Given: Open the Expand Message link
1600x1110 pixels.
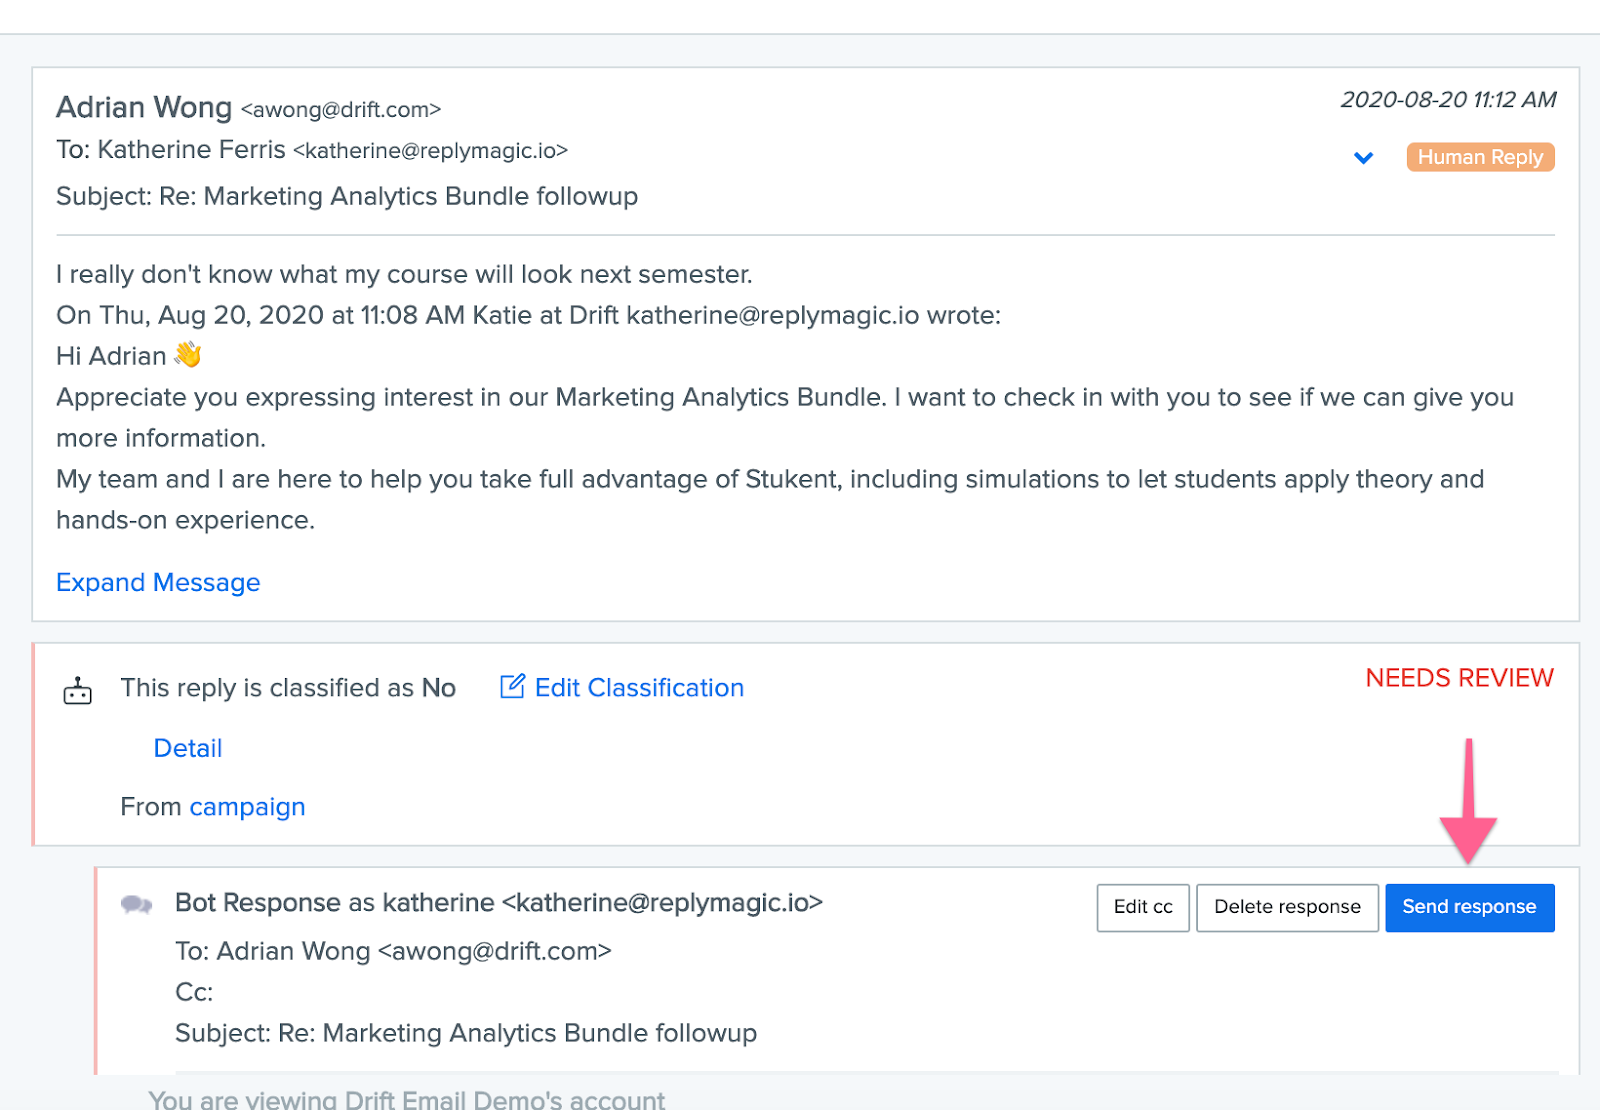Looking at the screenshot, I should tap(158, 582).
